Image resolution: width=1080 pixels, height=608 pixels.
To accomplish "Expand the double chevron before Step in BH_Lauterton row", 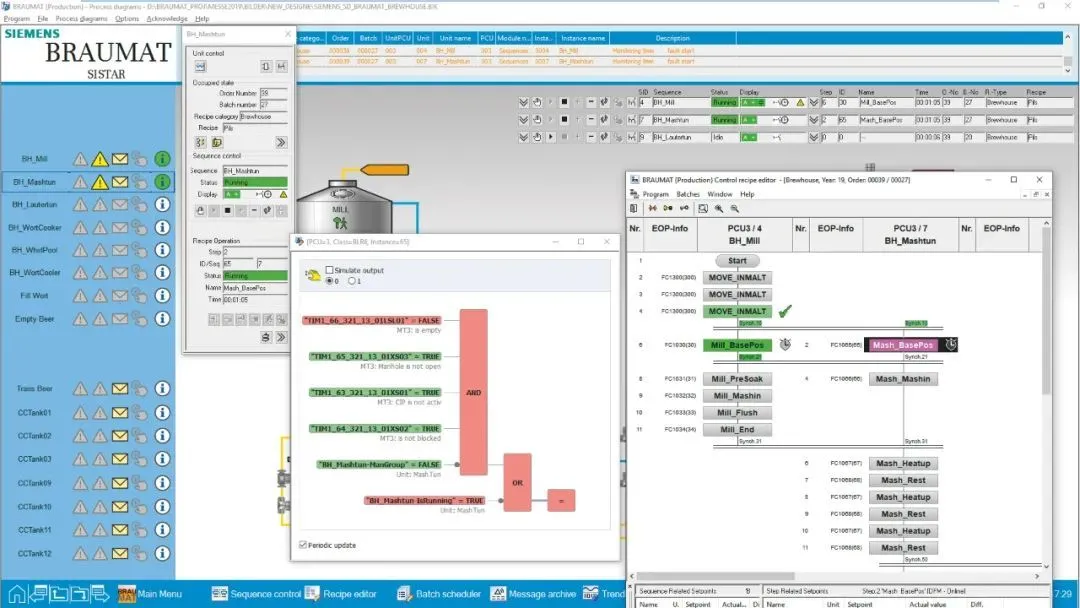I will point(811,137).
